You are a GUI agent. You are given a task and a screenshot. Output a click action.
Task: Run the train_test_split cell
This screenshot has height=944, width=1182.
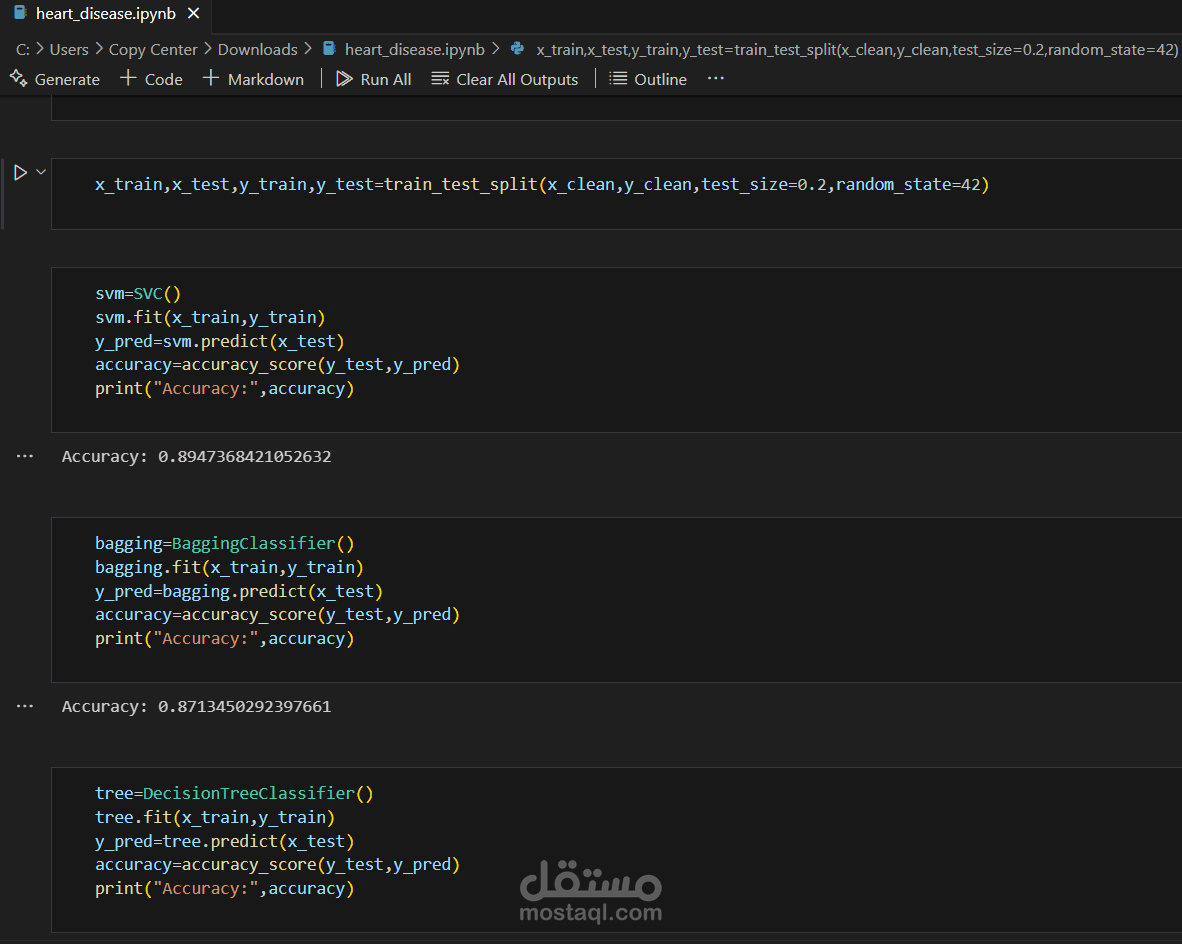tap(20, 173)
